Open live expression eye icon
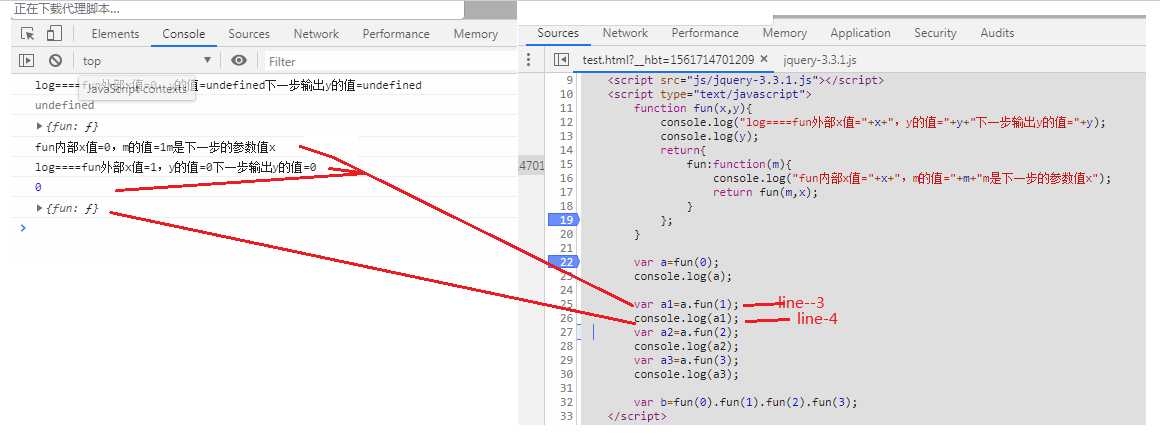The height and width of the screenshot is (442, 1160). click(238, 61)
